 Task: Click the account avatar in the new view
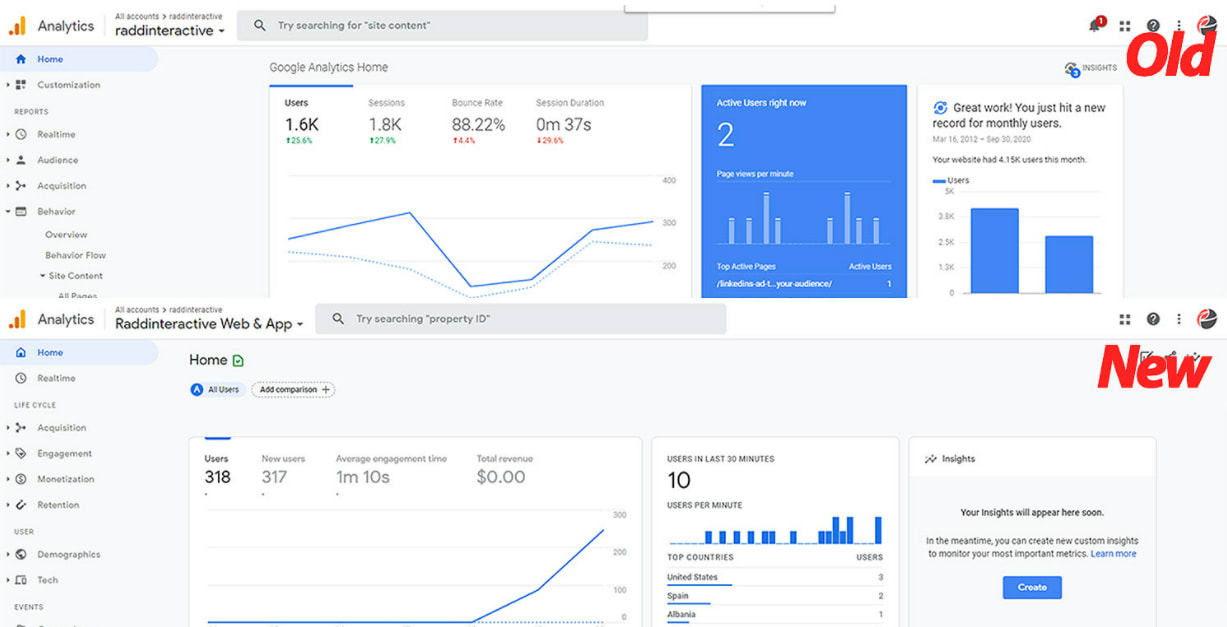1207,319
